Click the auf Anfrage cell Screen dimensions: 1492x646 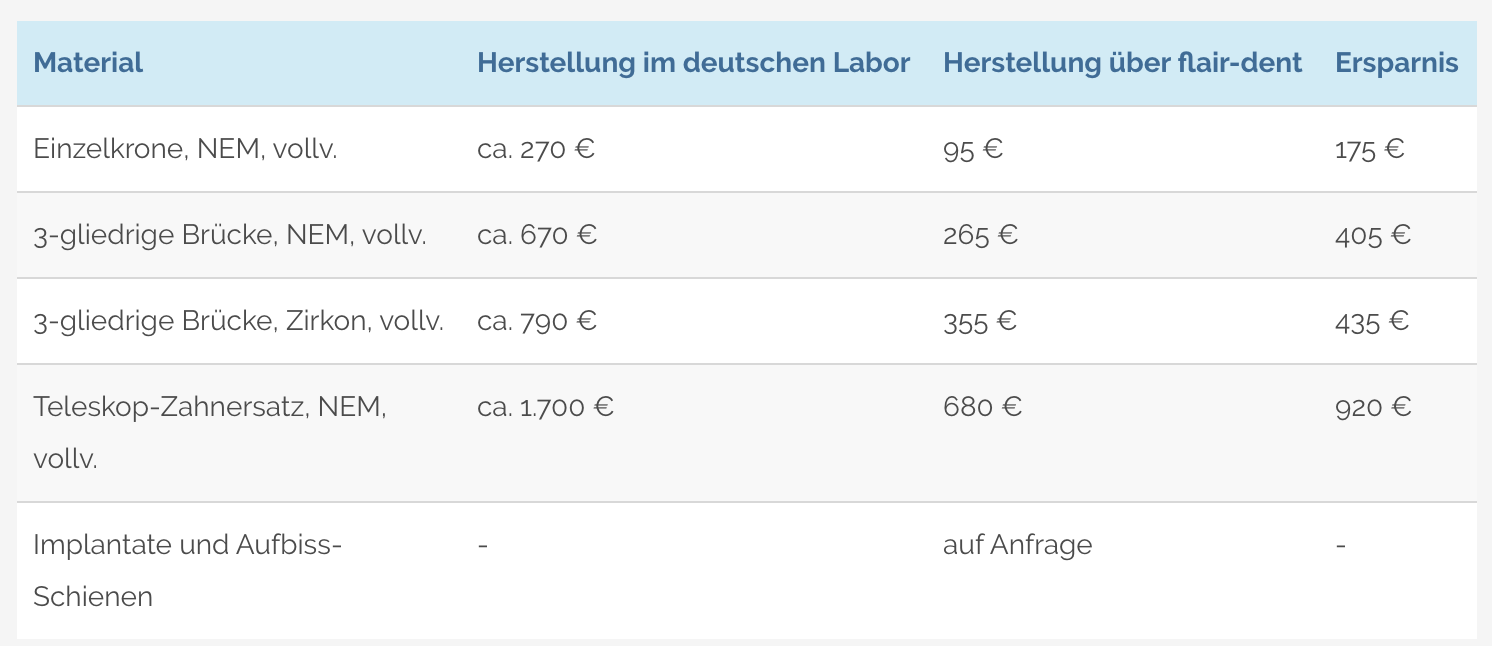tap(1017, 545)
